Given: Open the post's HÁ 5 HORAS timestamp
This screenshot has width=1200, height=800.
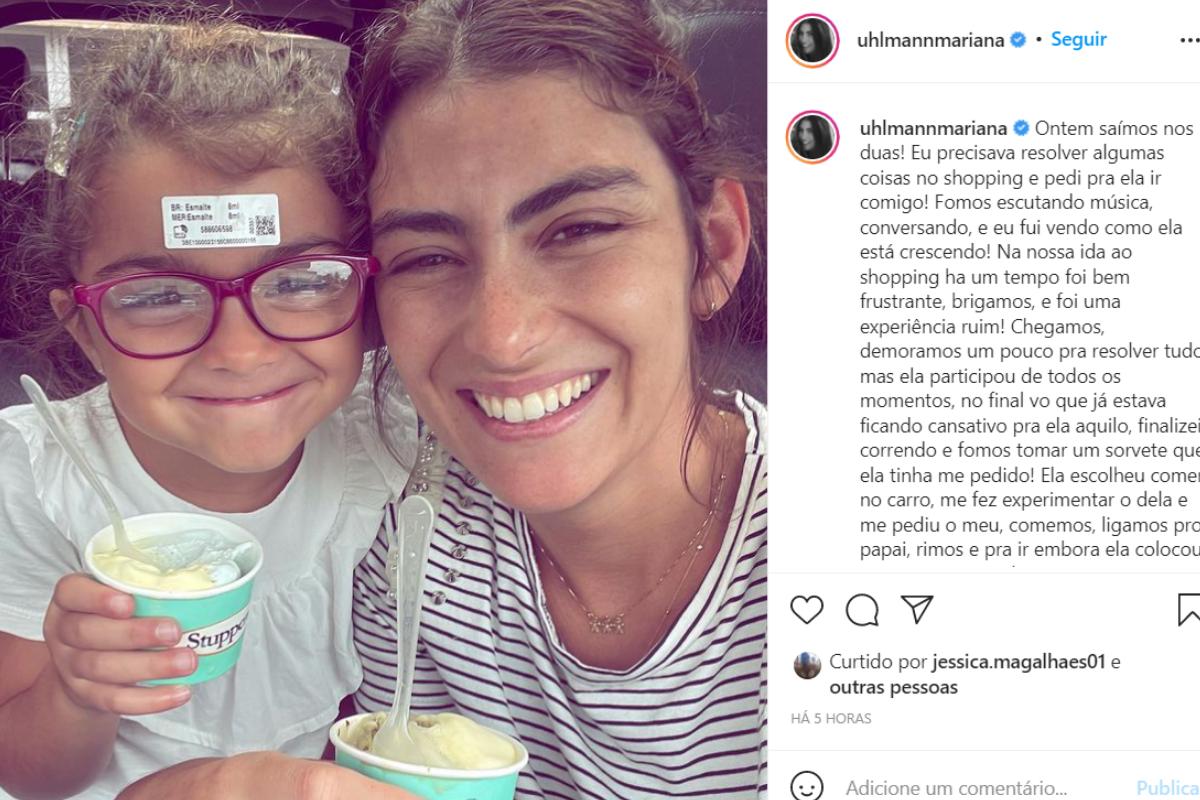Looking at the screenshot, I should pyautogui.click(x=831, y=718).
